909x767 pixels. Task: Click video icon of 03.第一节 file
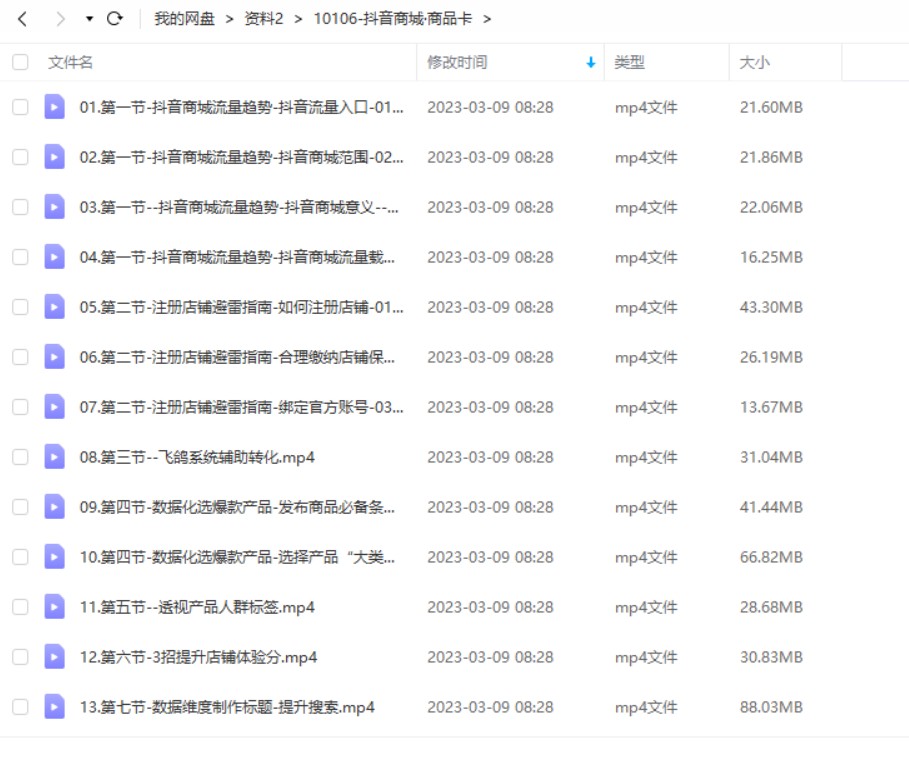[54, 206]
